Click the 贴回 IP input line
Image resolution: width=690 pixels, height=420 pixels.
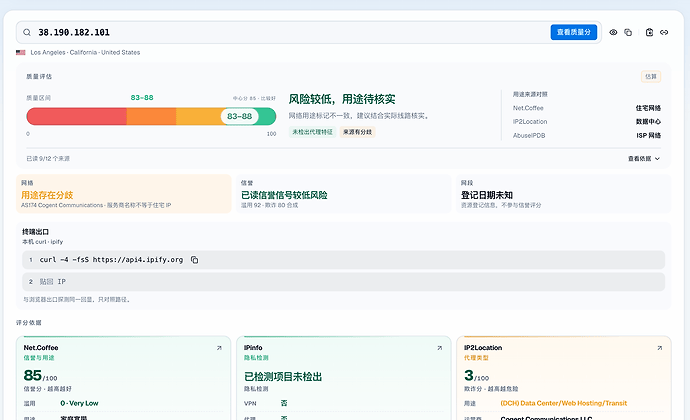pos(343,282)
